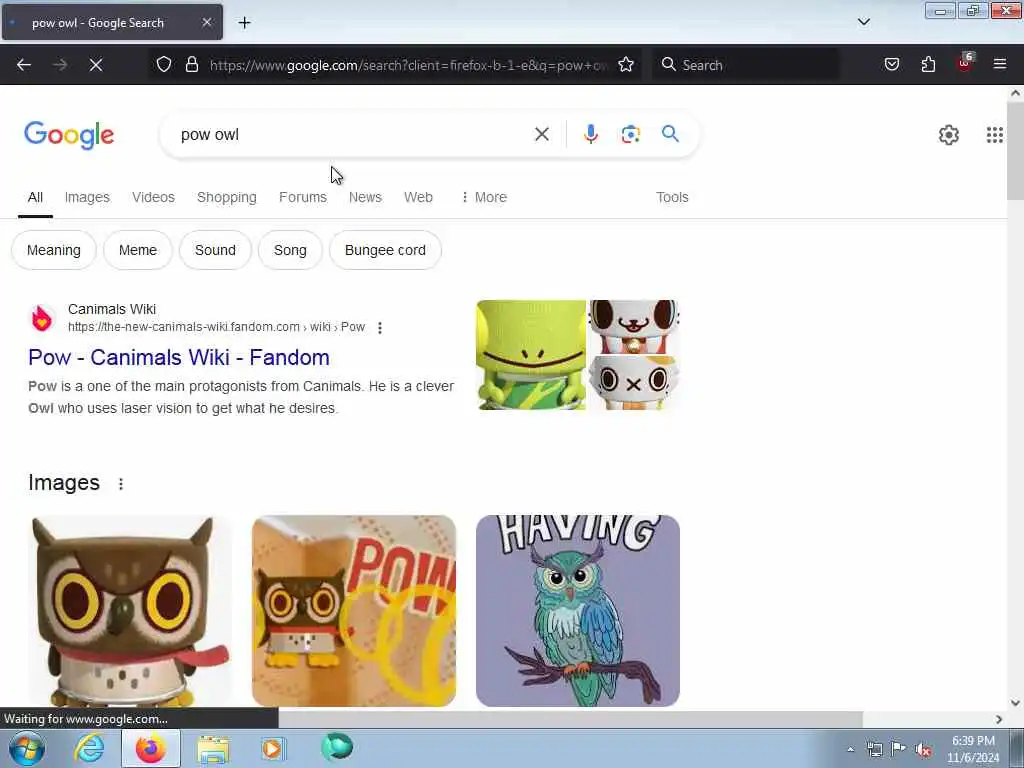
Task: Click the uBlock extension icon with badge
Action: (x=965, y=63)
